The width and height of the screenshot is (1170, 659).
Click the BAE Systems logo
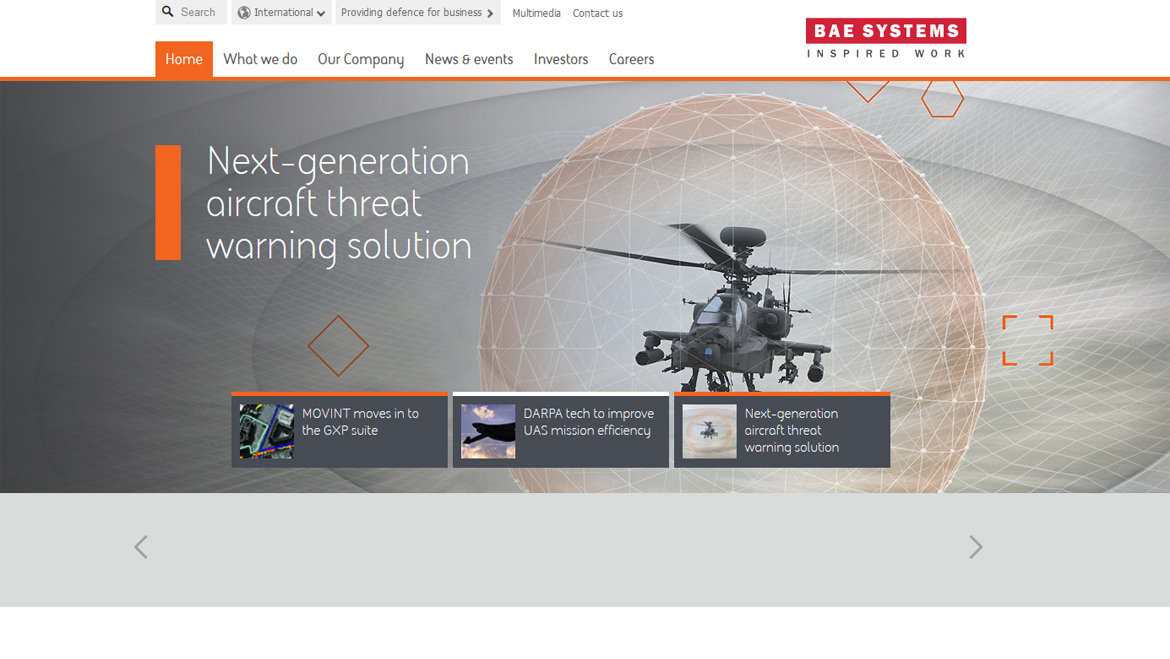tap(885, 39)
